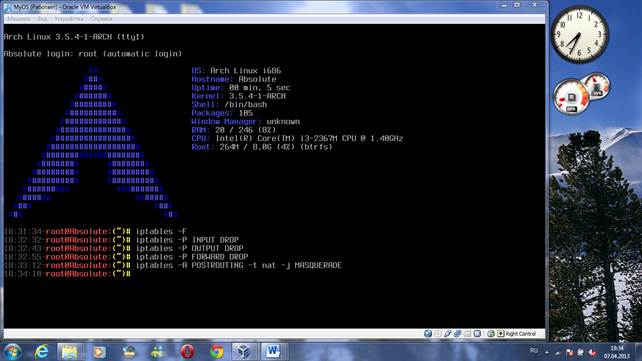Open the Устройства menu

(x=69, y=19)
